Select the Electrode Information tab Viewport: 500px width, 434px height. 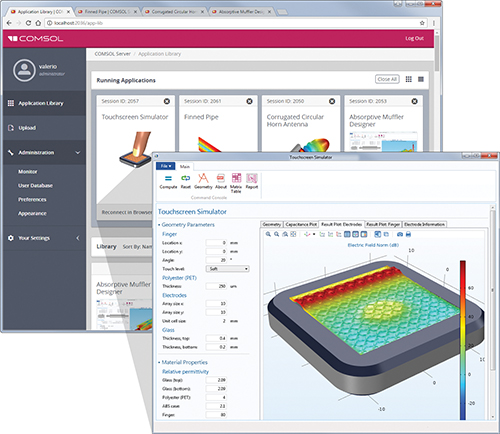click(x=424, y=224)
